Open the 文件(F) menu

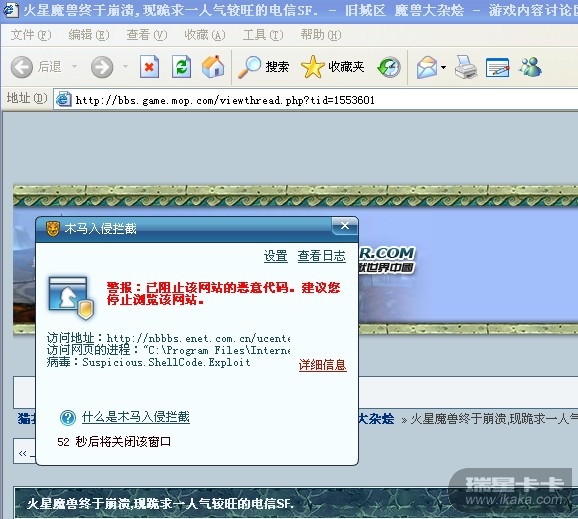pyautogui.click(x=31, y=35)
